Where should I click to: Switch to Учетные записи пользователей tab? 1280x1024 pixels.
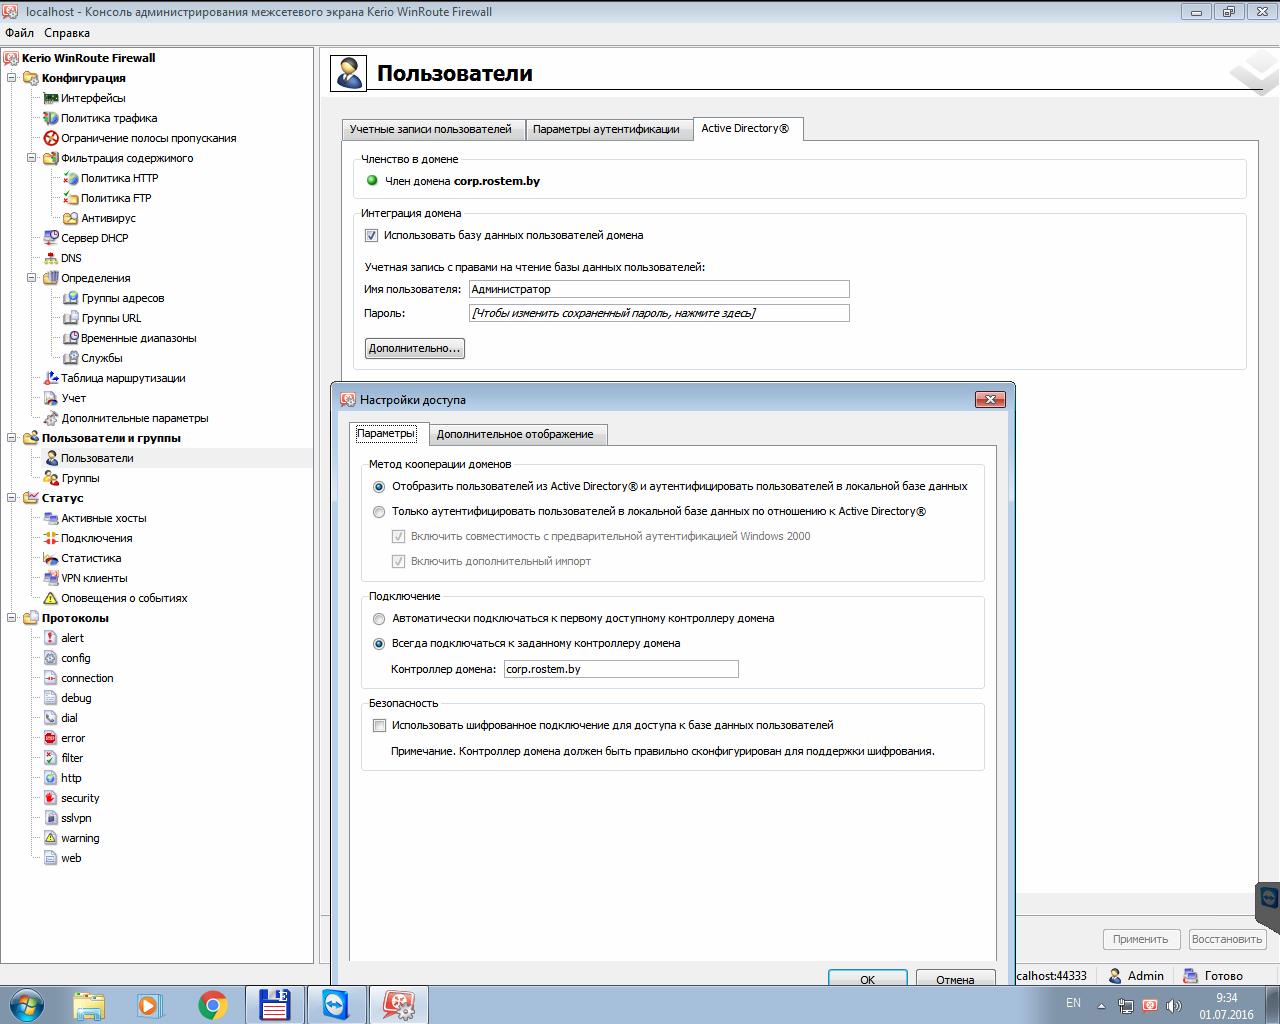431,129
